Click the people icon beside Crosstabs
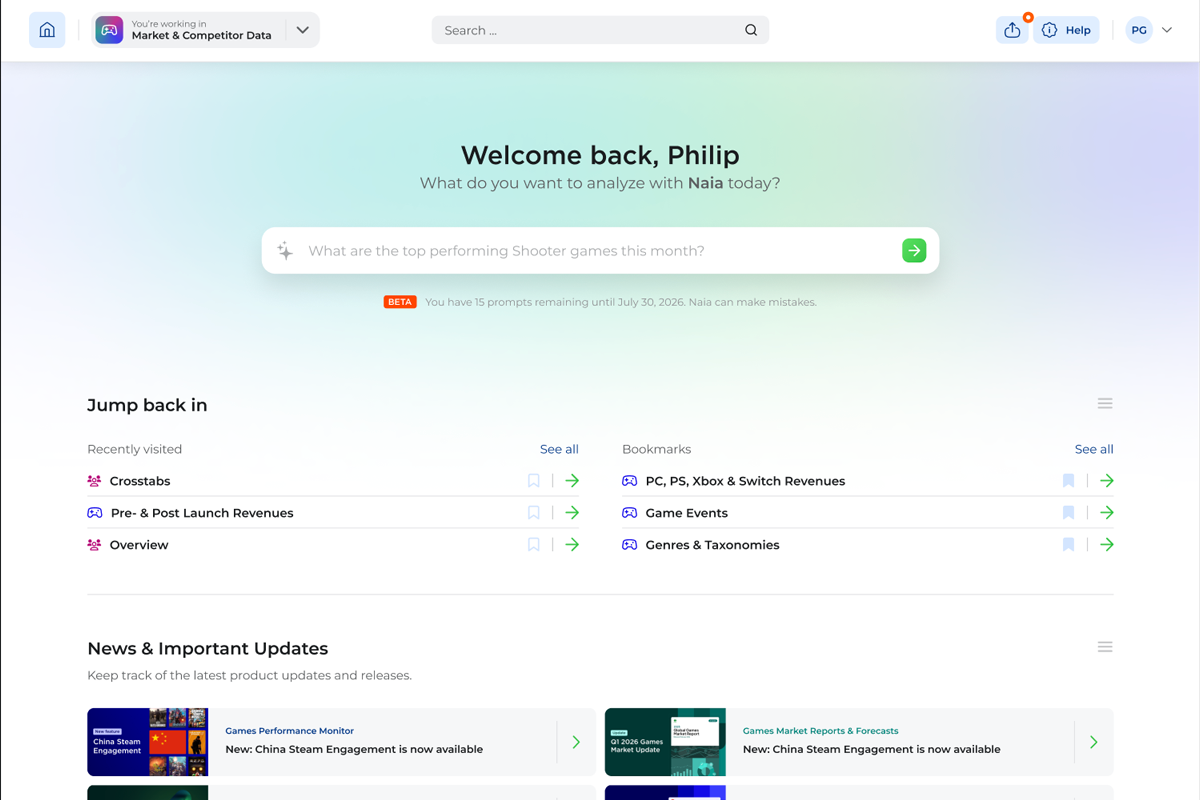The height and width of the screenshot is (800, 1200). [x=94, y=481]
